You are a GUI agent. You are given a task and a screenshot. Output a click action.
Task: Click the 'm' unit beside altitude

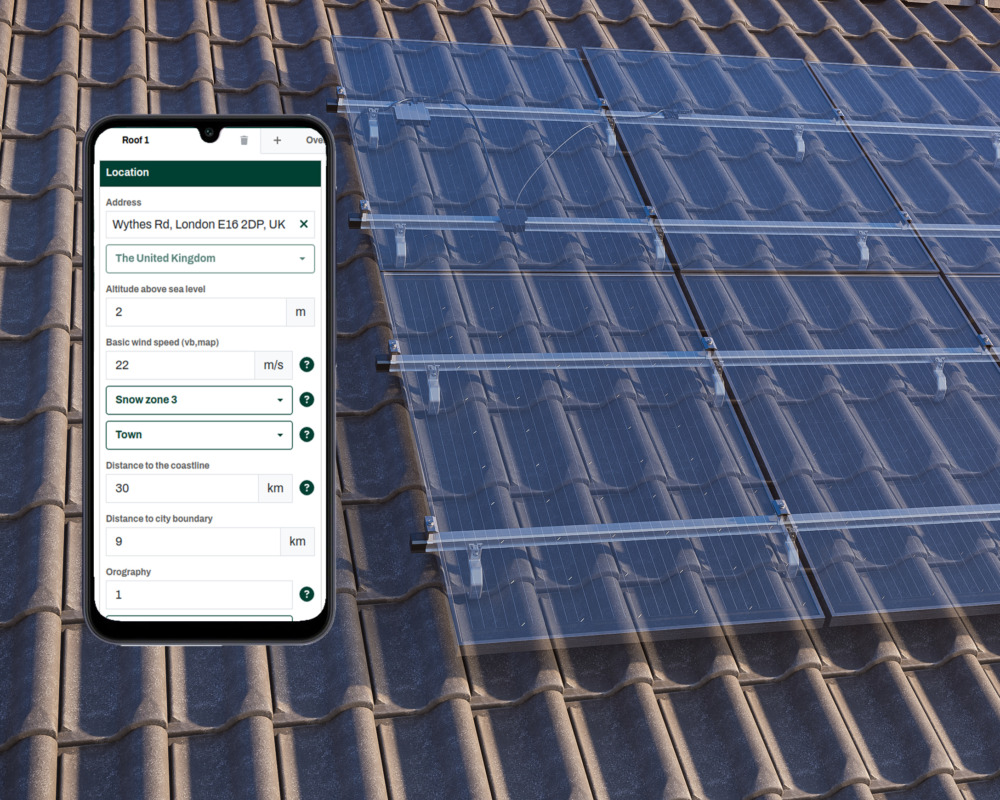point(300,312)
